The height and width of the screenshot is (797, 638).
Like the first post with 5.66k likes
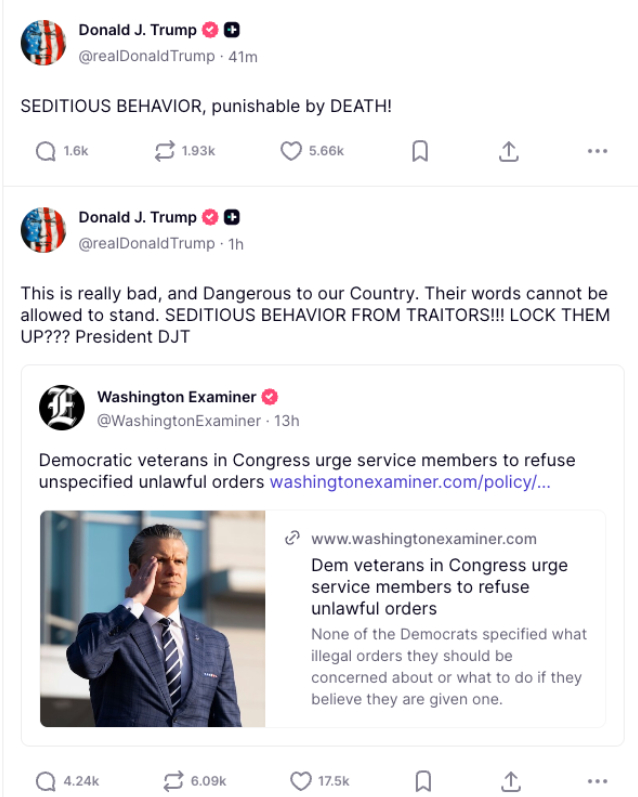click(x=291, y=151)
